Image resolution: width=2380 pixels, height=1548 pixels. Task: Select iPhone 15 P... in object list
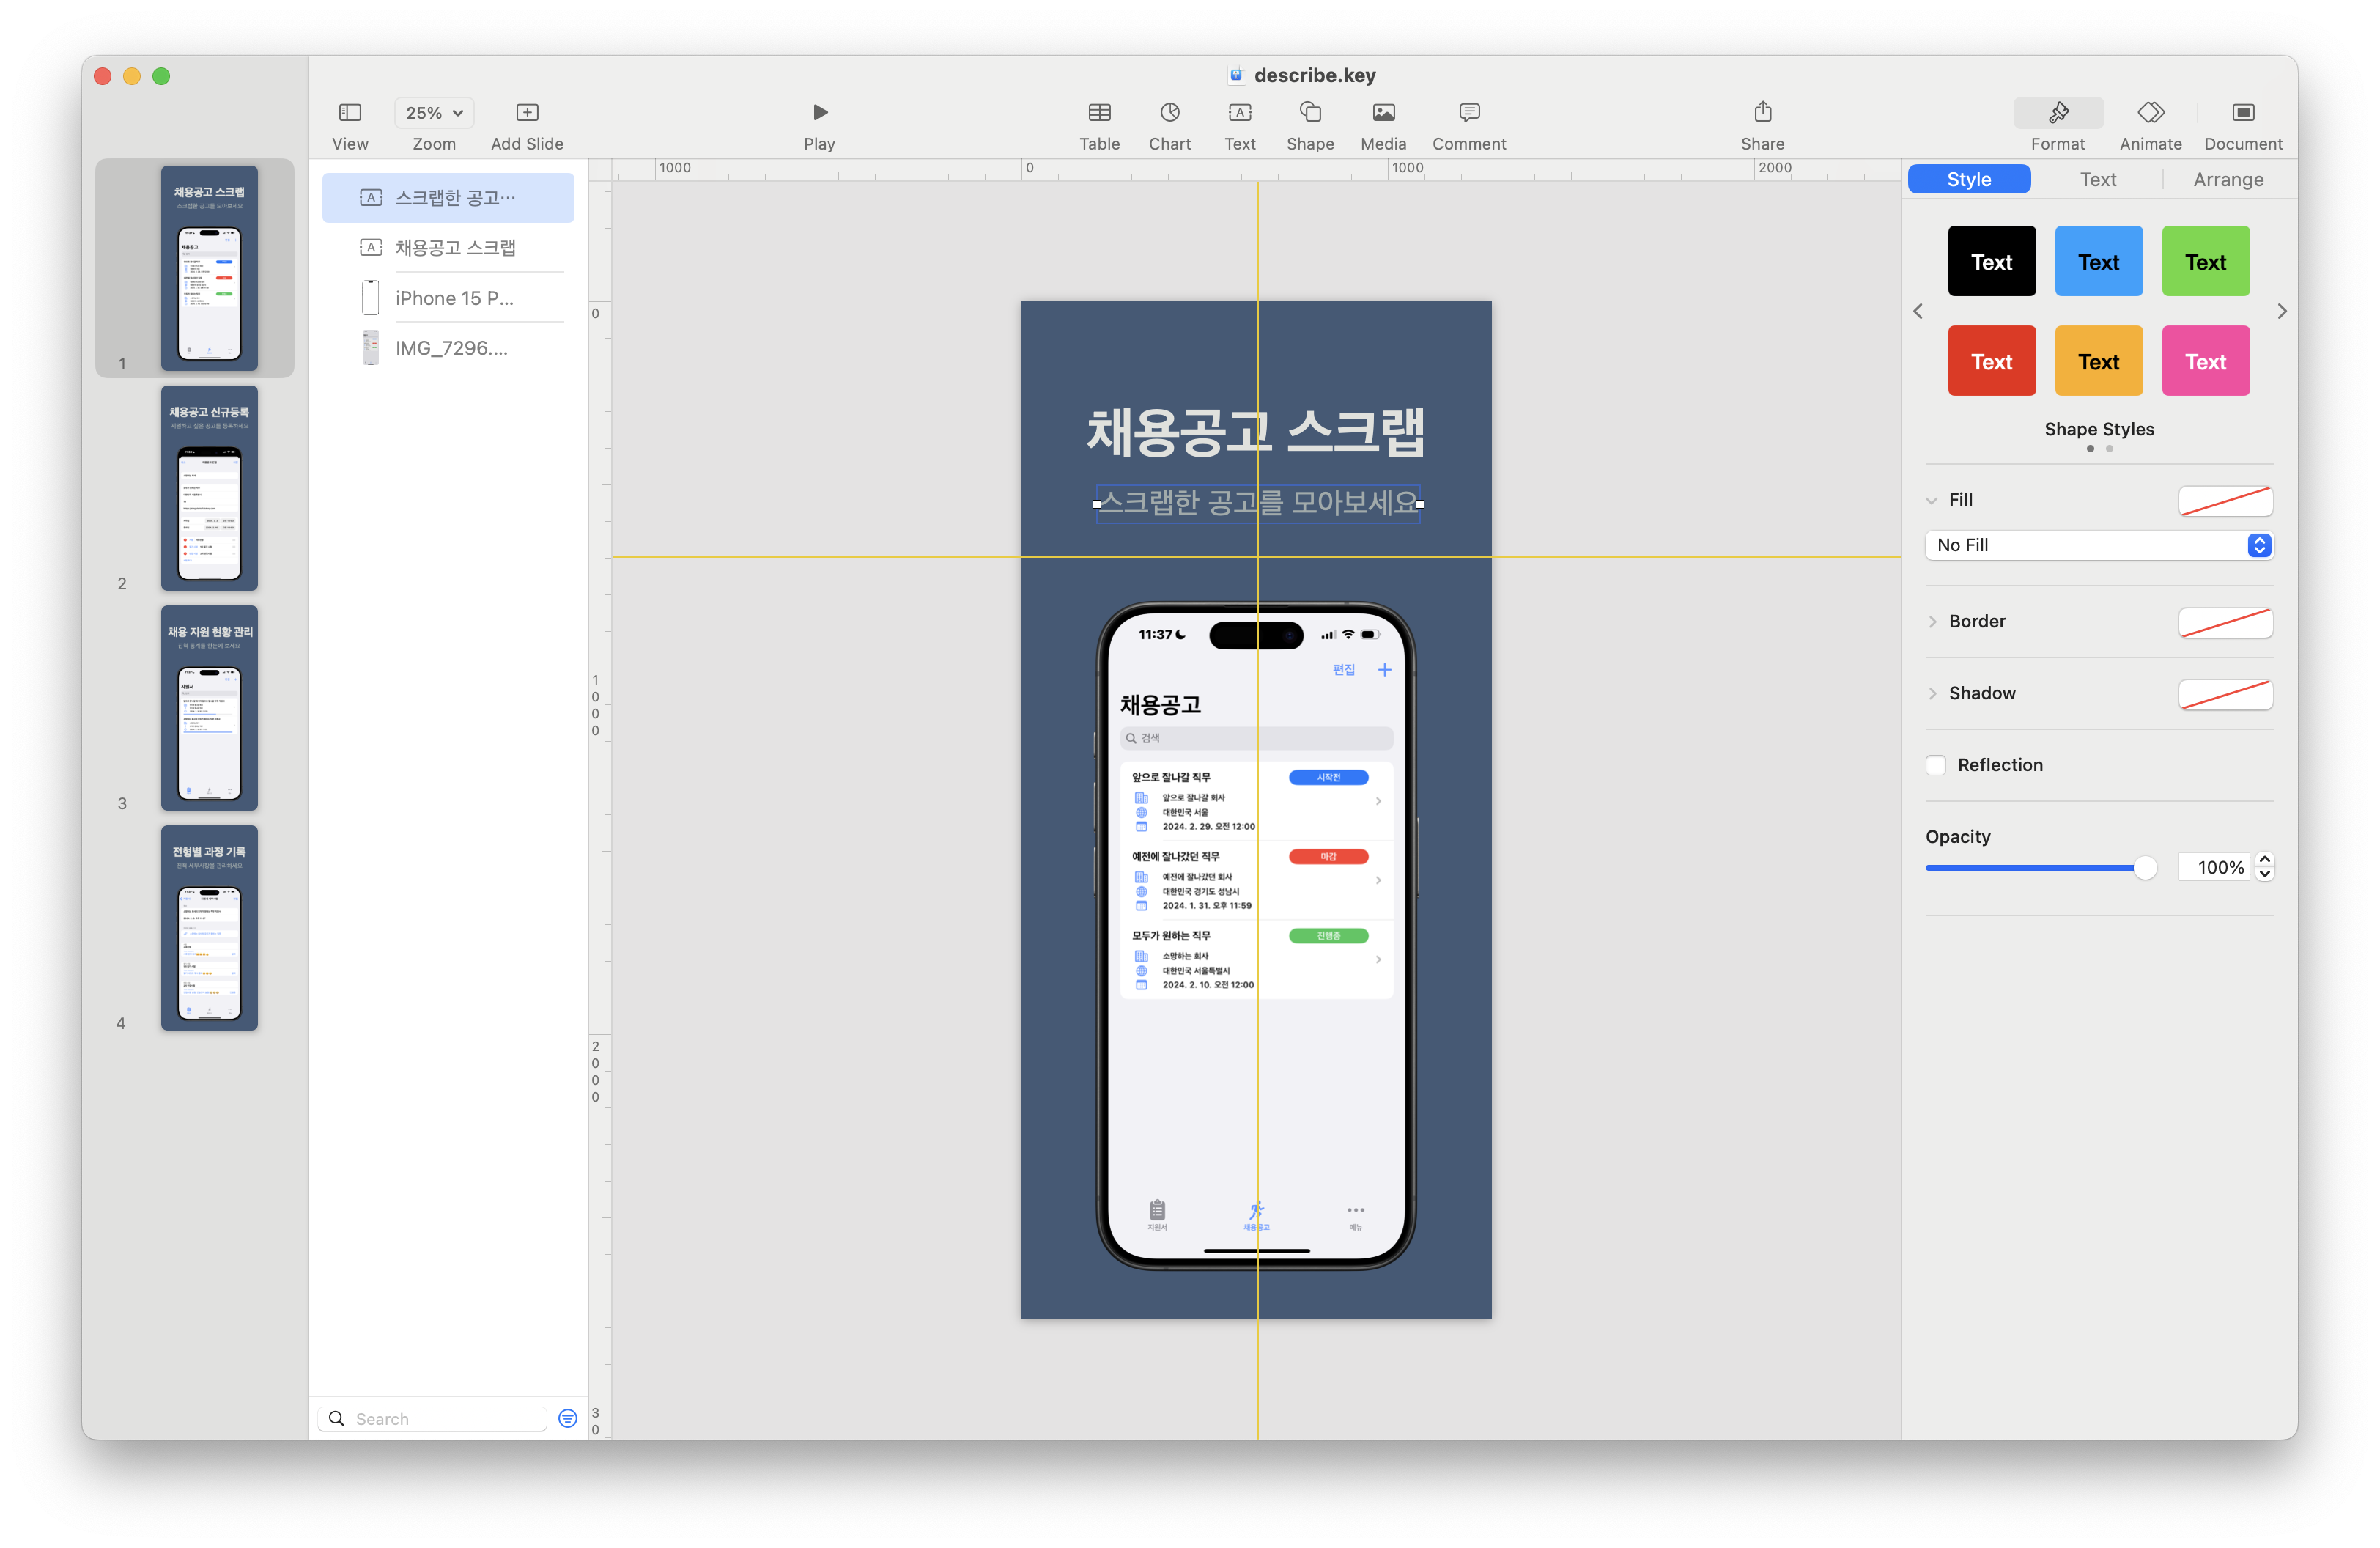click(x=454, y=298)
